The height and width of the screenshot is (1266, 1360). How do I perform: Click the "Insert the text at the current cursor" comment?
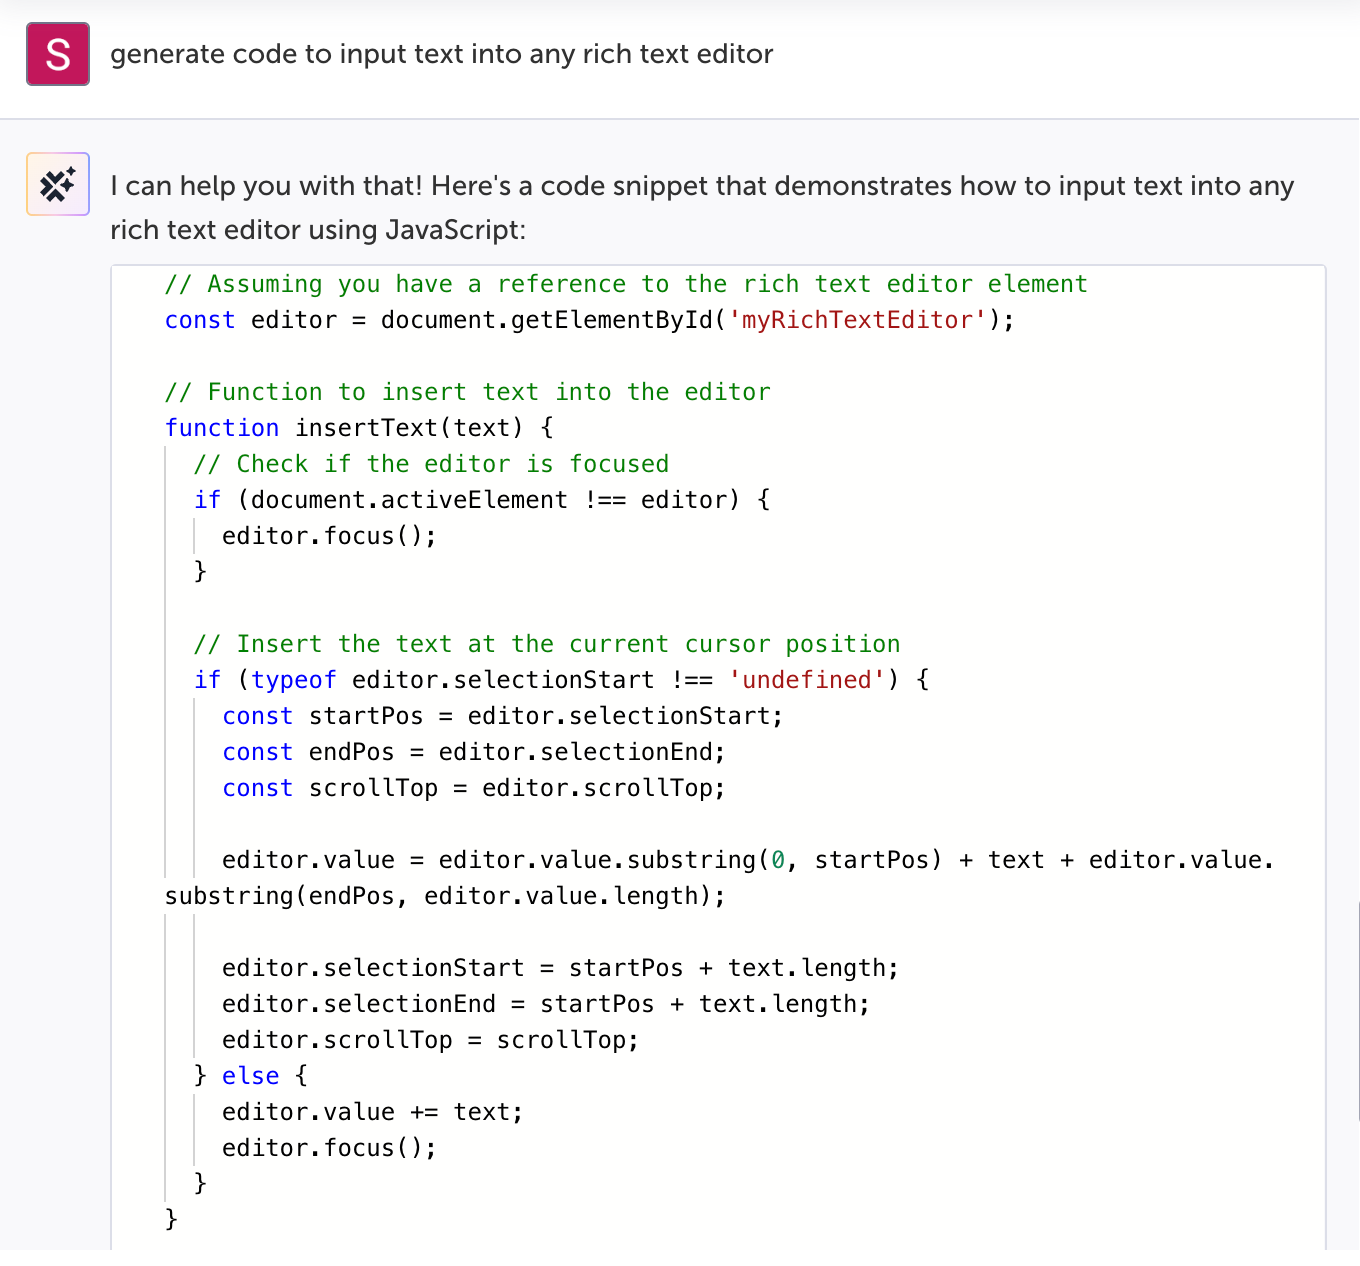click(x=547, y=644)
